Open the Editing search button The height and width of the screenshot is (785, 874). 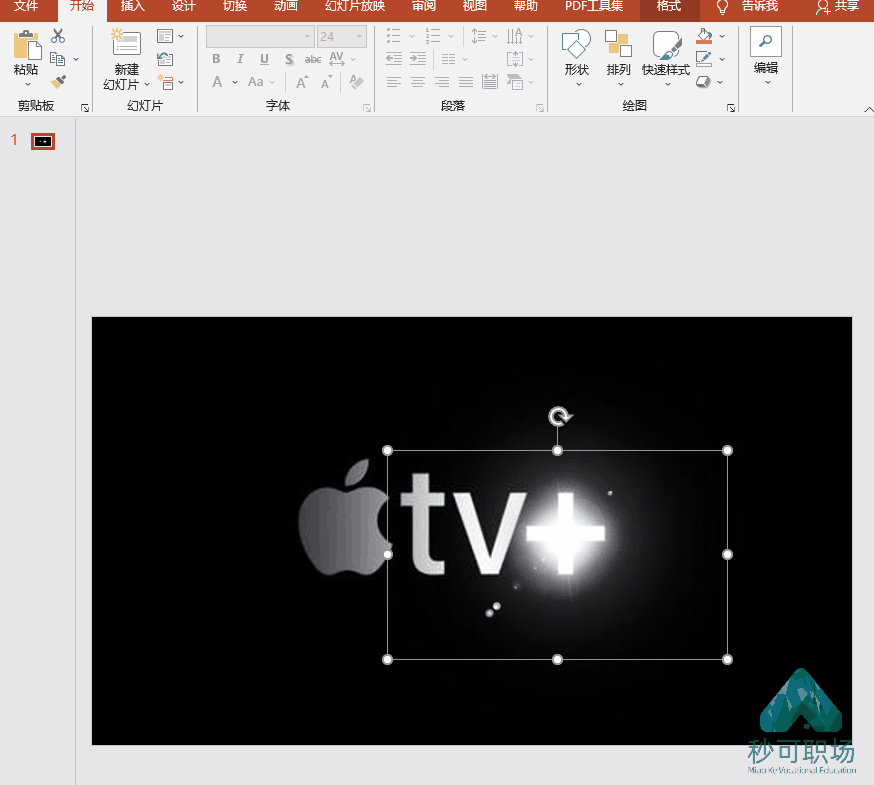(766, 55)
